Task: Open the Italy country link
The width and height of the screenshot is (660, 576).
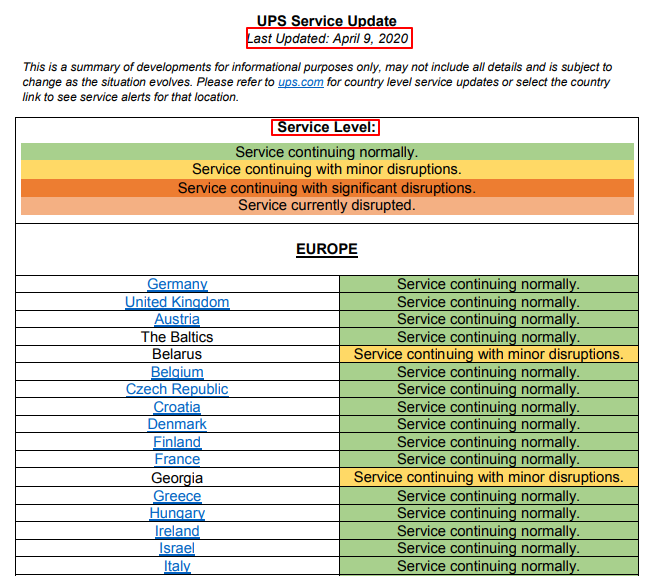Action: coord(177,566)
